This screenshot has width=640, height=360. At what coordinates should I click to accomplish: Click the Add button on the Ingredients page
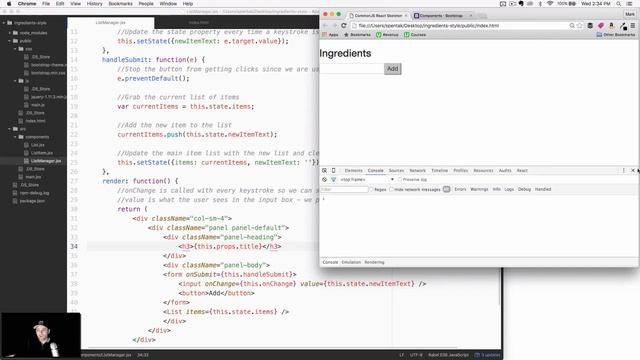click(x=393, y=69)
